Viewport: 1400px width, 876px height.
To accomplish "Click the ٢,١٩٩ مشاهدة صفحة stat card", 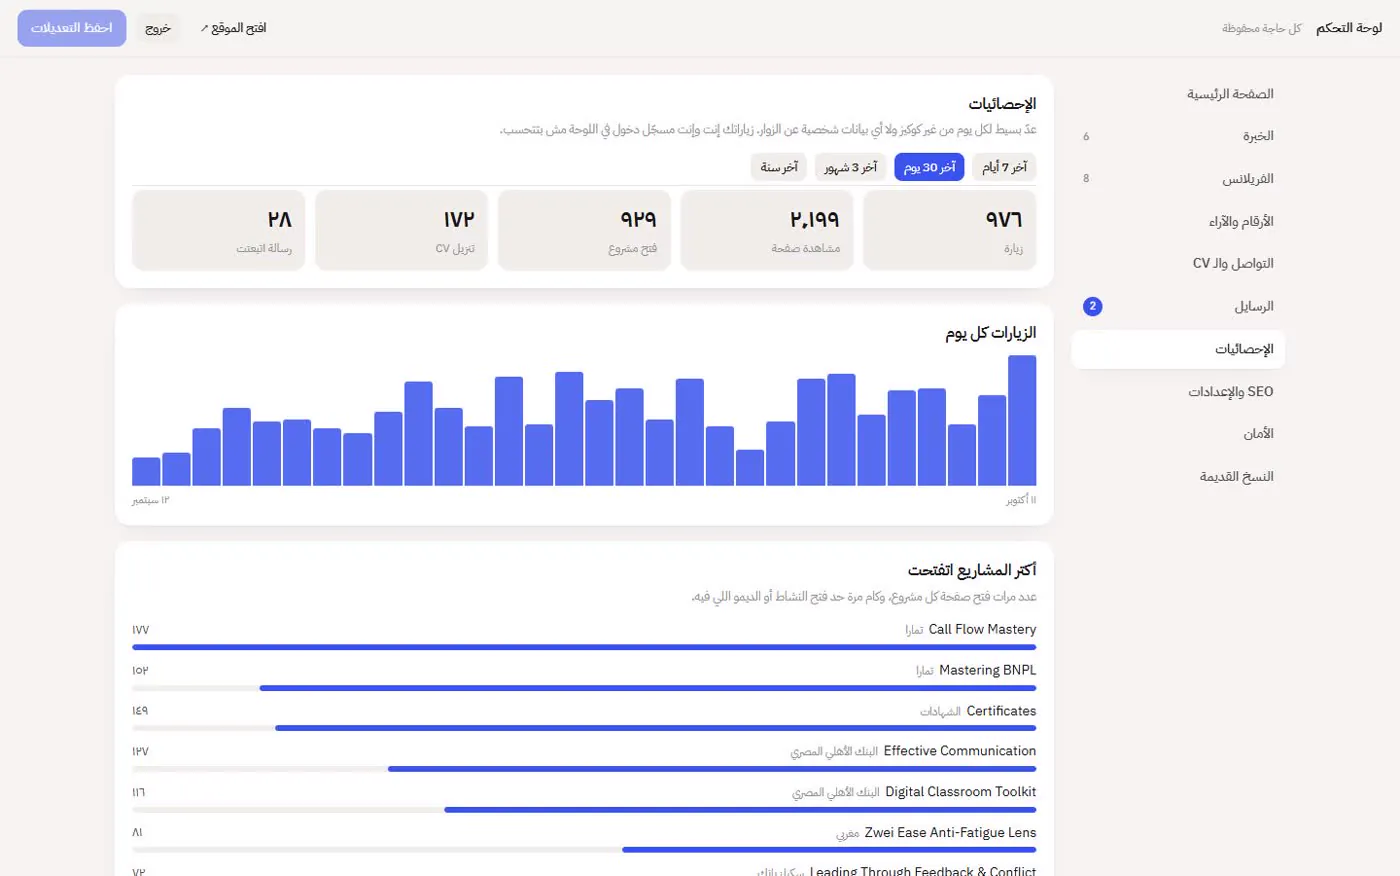I will point(767,230).
